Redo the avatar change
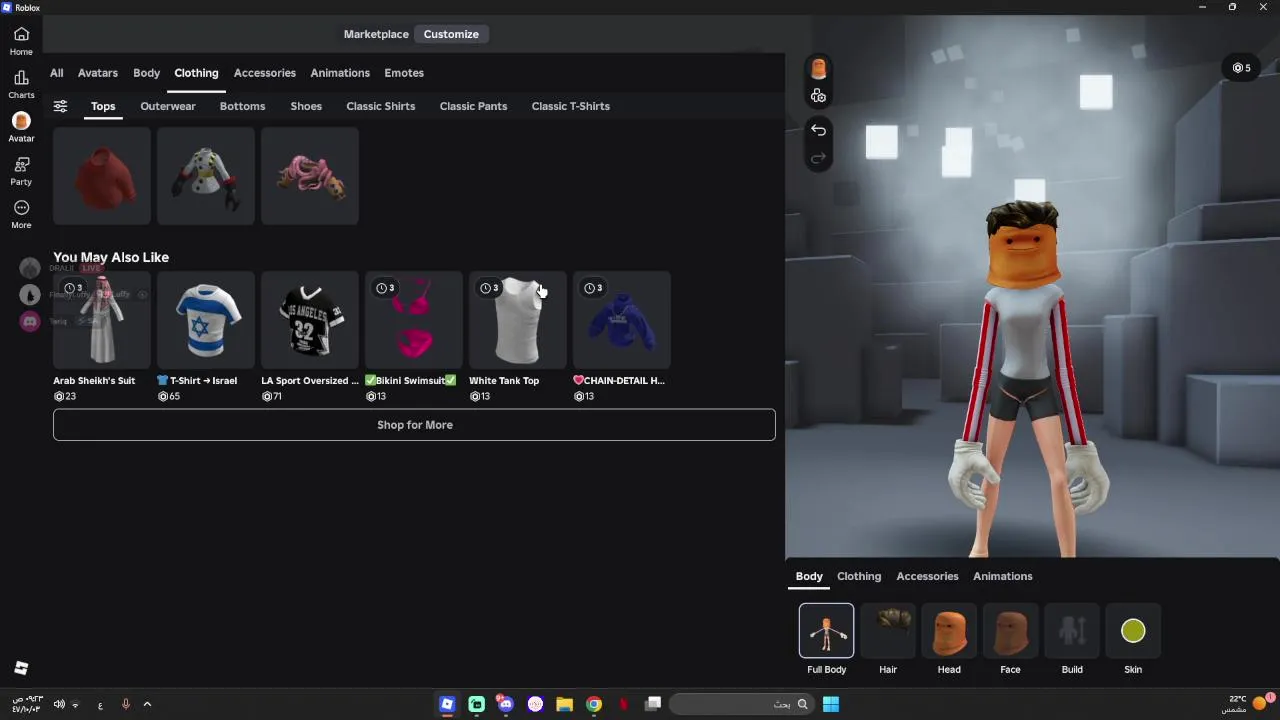 818,158
